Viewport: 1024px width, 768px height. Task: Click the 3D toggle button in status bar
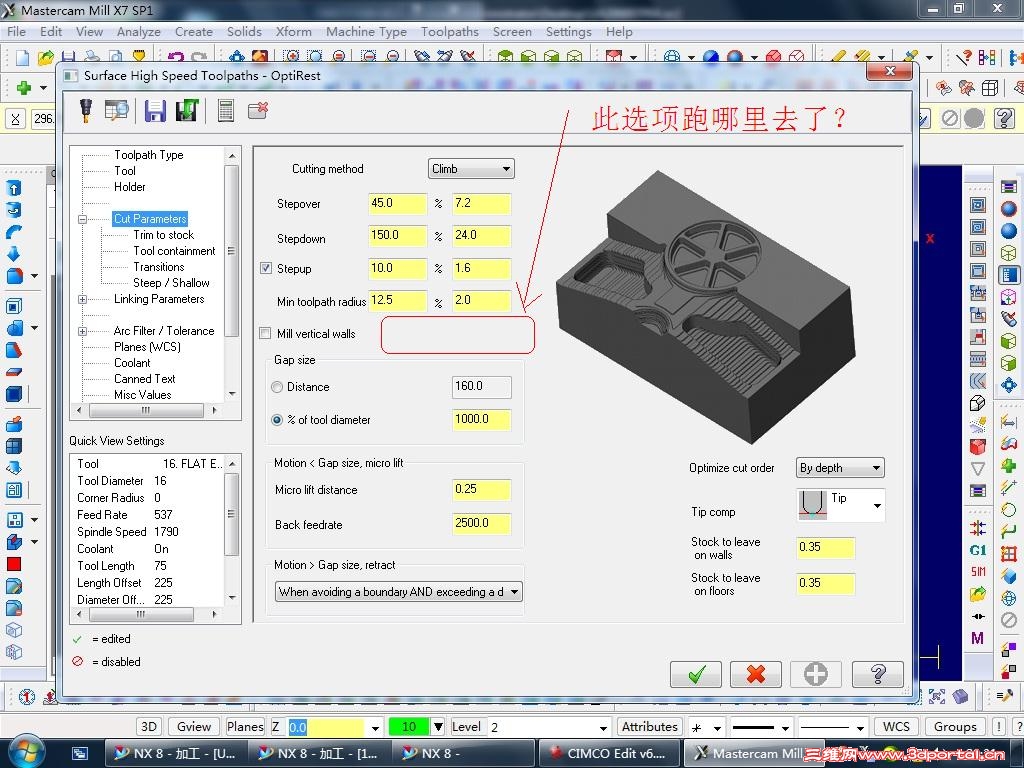click(149, 727)
